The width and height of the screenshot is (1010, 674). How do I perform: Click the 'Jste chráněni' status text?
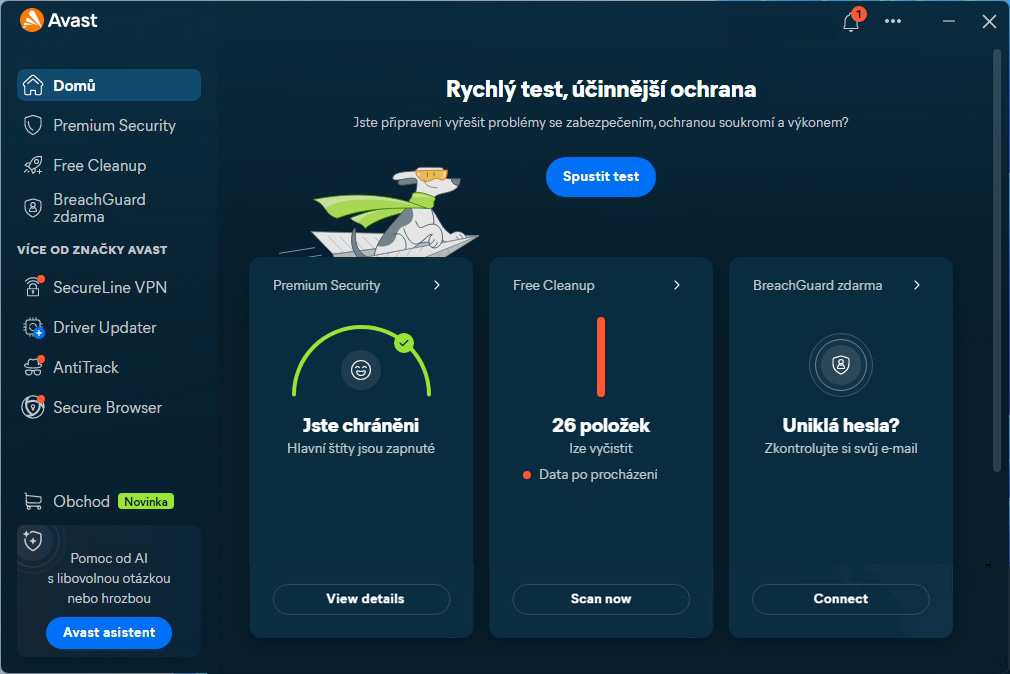click(x=361, y=425)
